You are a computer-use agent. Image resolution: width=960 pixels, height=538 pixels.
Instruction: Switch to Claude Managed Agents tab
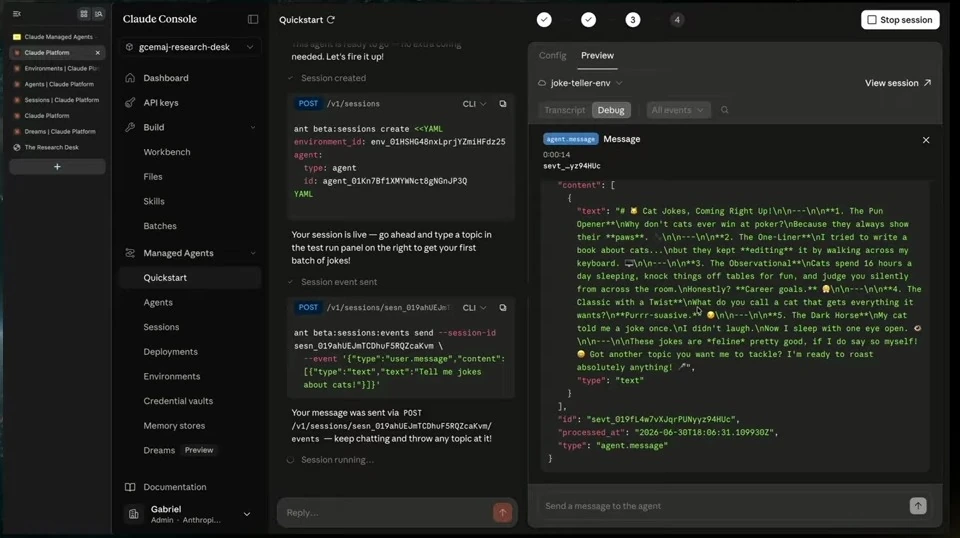(57, 37)
